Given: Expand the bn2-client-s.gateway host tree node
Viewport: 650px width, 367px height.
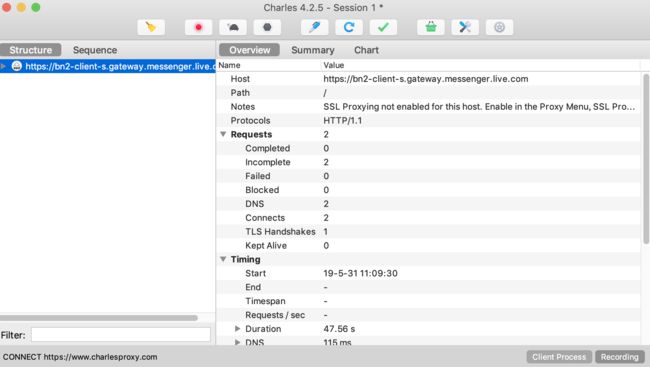Looking at the screenshot, I should tap(4, 66).
